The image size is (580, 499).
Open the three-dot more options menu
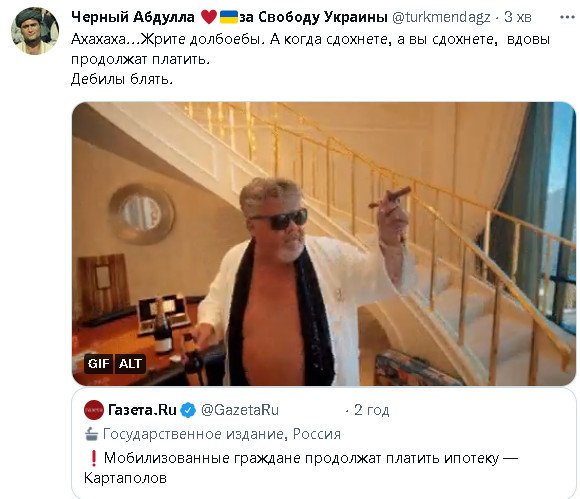pyautogui.click(x=567, y=17)
